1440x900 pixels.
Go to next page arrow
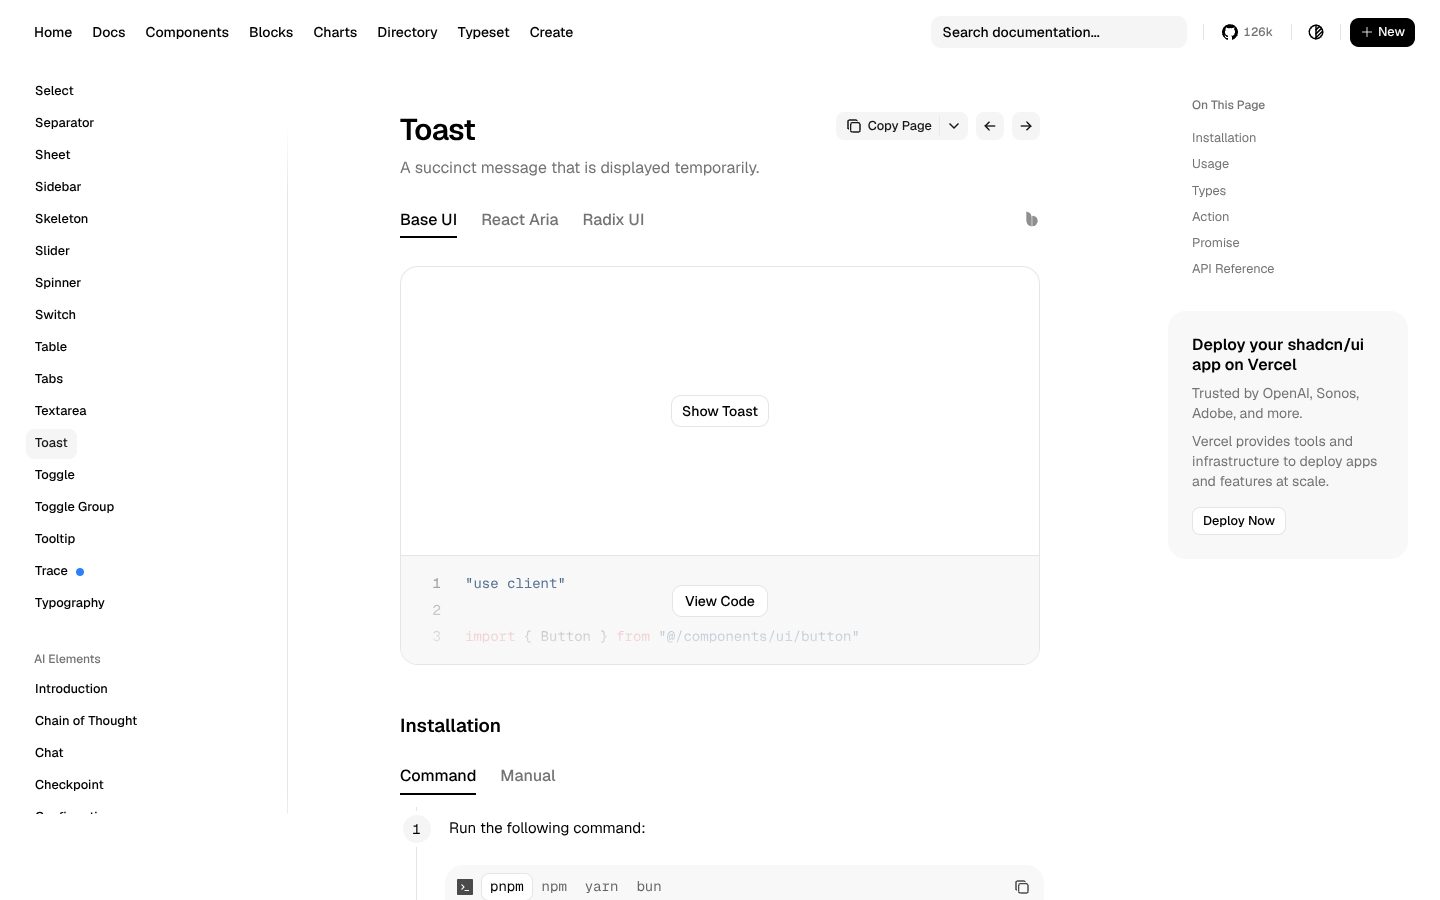click(x=1026, y=126)
